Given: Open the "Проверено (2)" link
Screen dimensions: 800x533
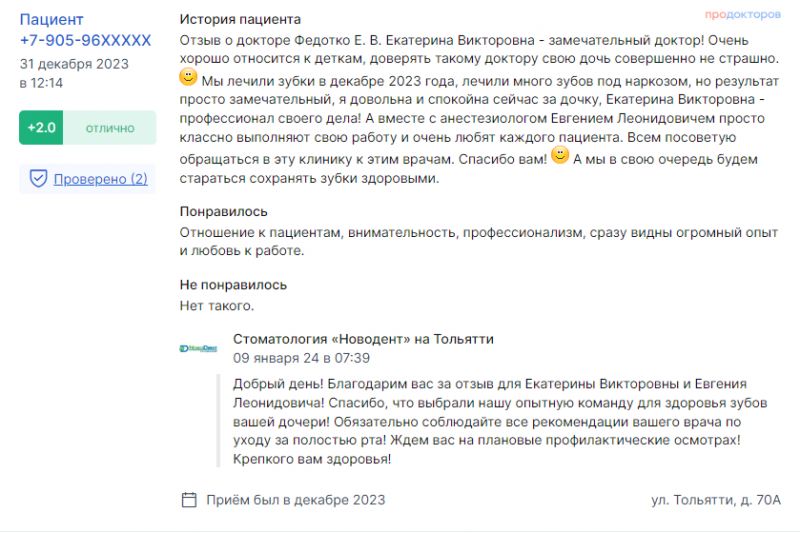Looking at the screenshot, I should (x=101, y=179).
